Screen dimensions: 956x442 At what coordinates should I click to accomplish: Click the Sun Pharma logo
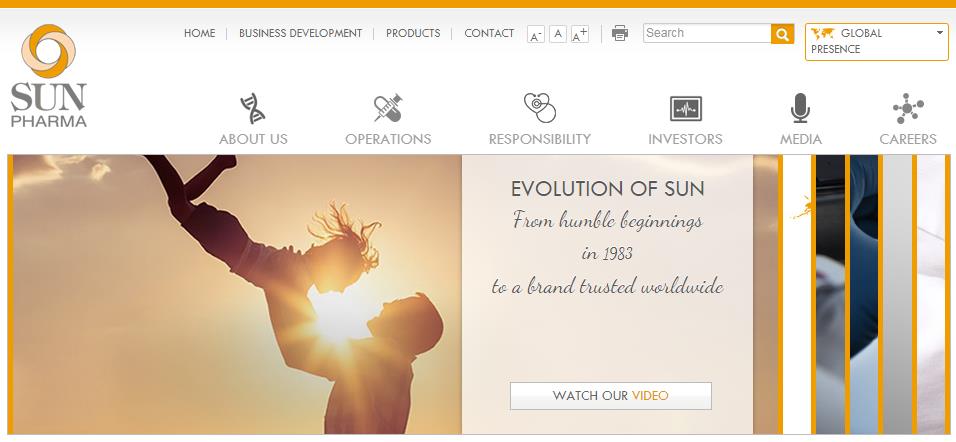pyautogui.click(x=48, y=75)
